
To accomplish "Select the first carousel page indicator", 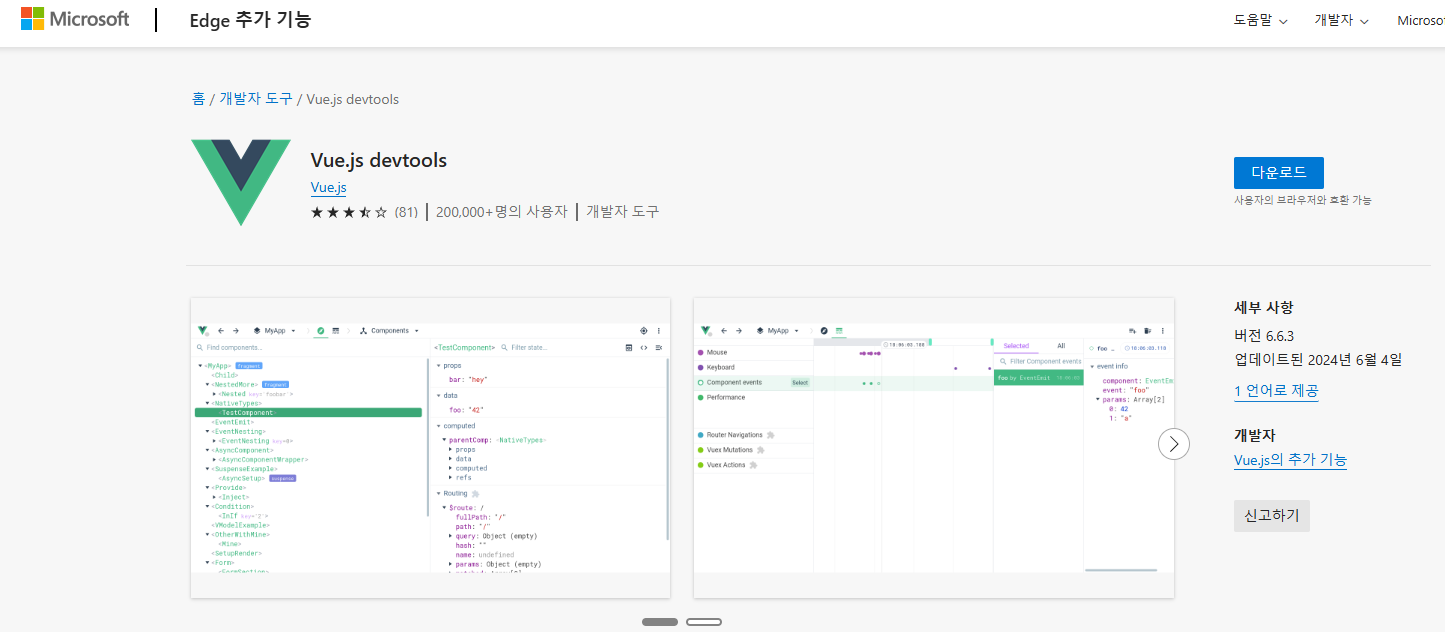I will pyautogui.click(x=660, y=622).
